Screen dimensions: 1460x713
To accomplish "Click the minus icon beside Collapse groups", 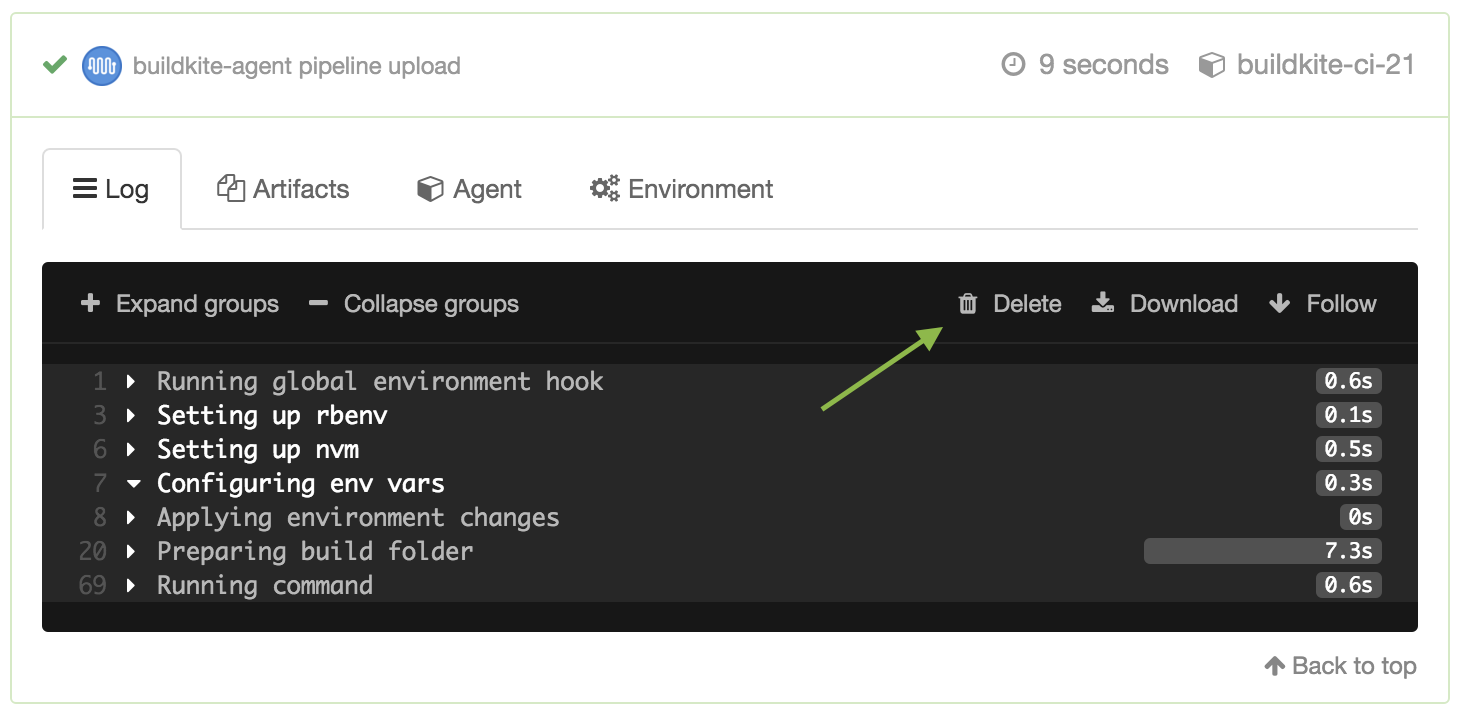I will [x=317, y=303].
